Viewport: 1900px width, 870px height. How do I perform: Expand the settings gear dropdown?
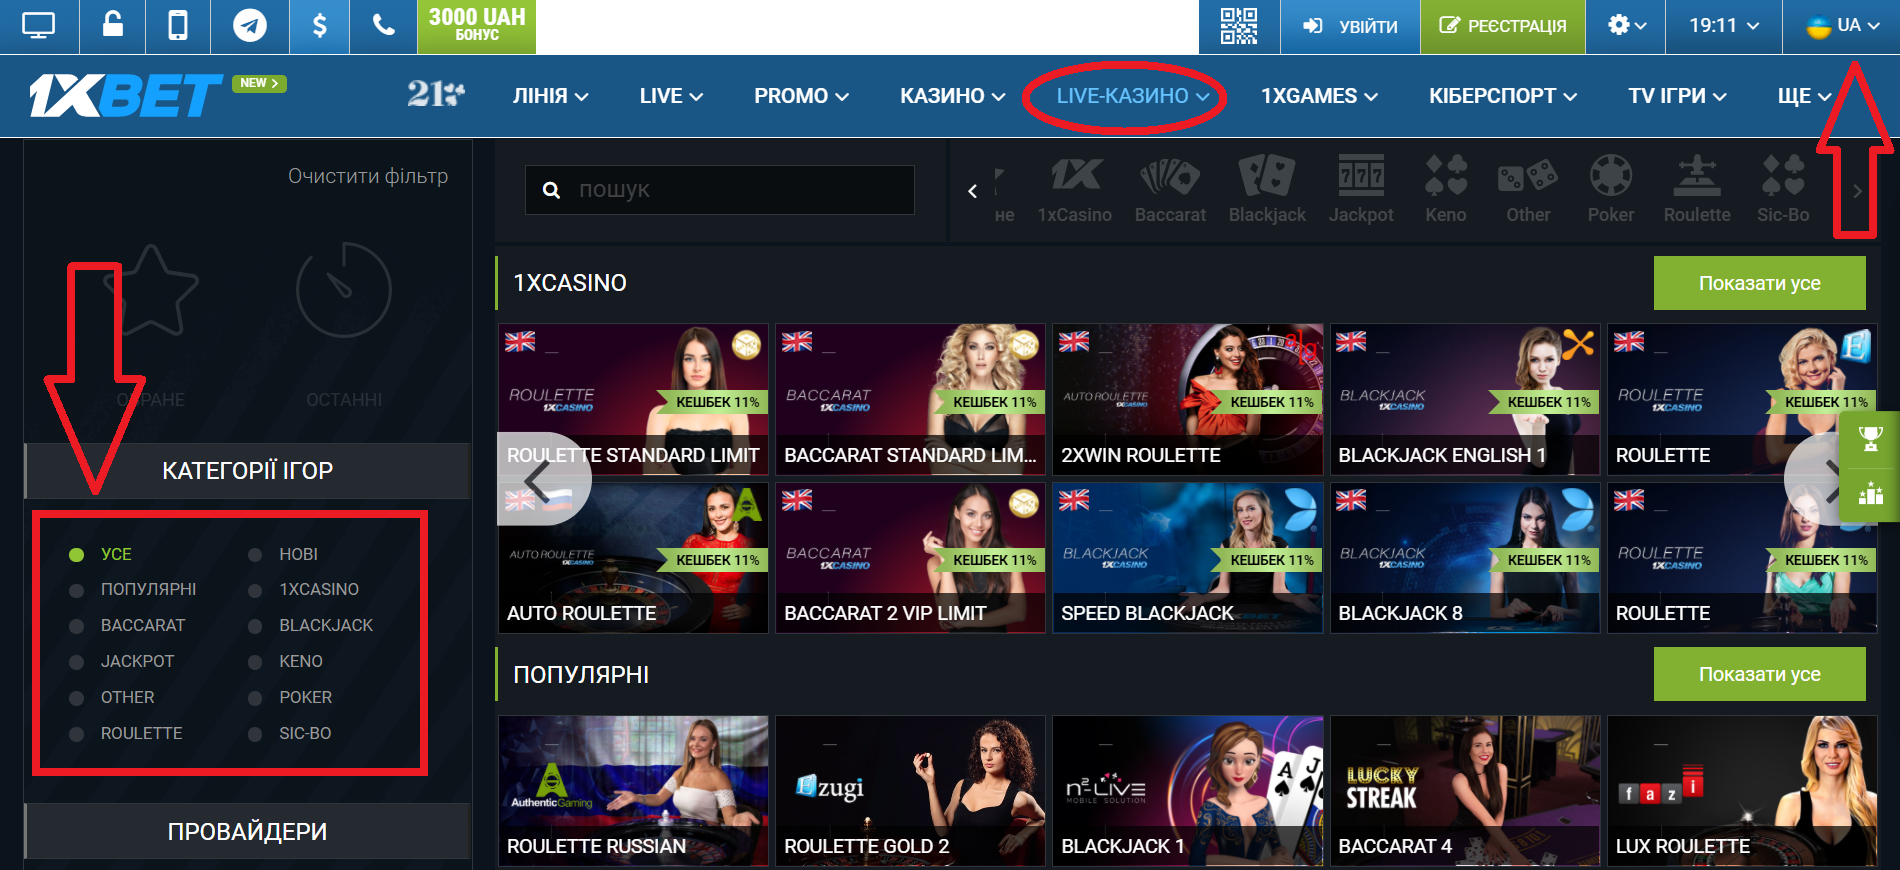tap(1626, 26)
